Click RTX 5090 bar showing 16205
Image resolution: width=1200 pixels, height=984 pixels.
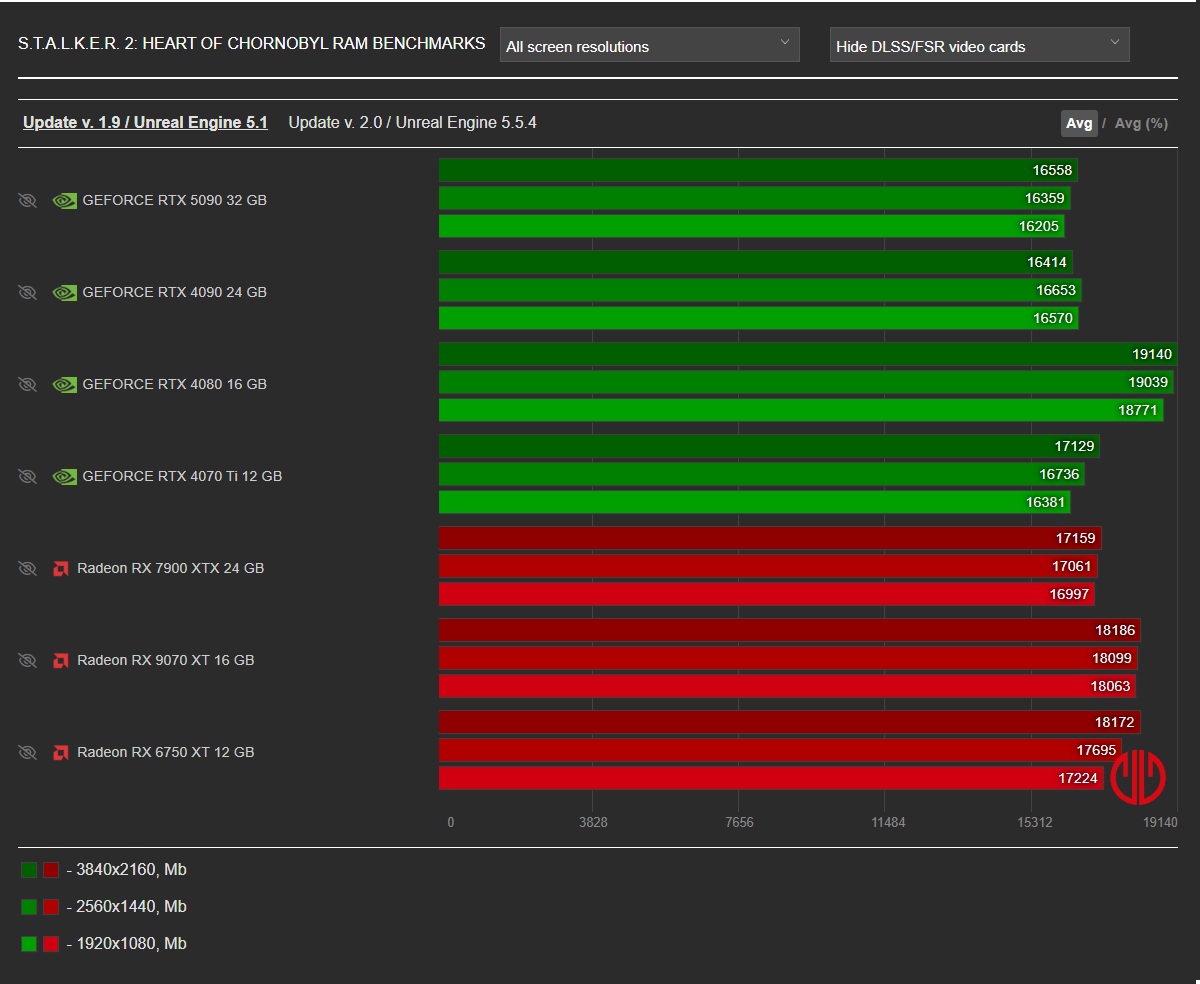751,226
